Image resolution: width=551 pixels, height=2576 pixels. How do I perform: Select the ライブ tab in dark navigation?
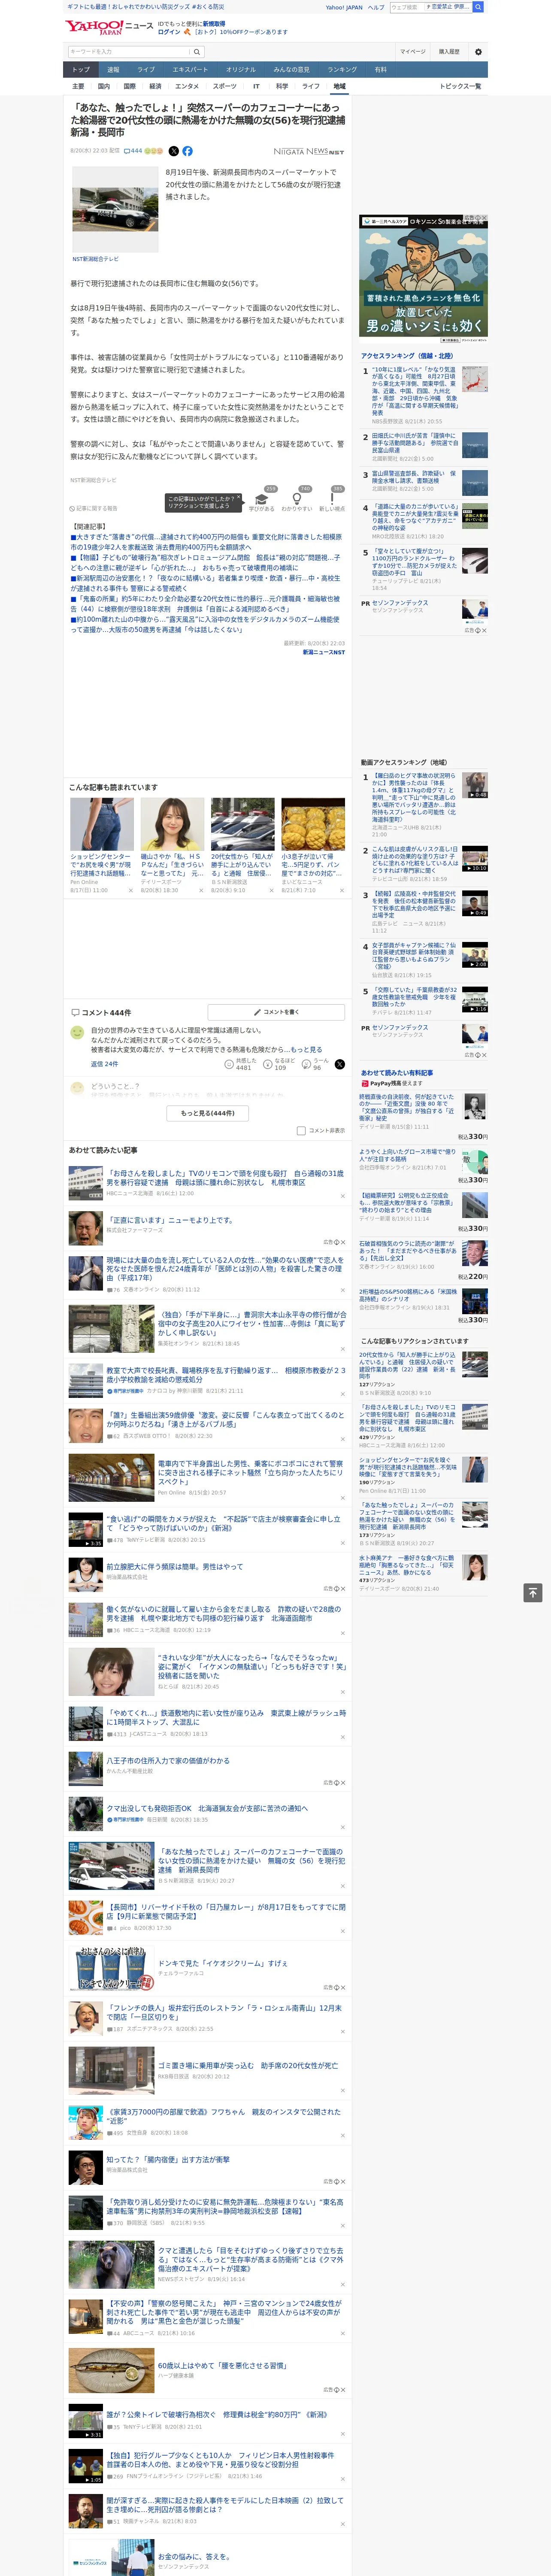[x=146, y=70]
